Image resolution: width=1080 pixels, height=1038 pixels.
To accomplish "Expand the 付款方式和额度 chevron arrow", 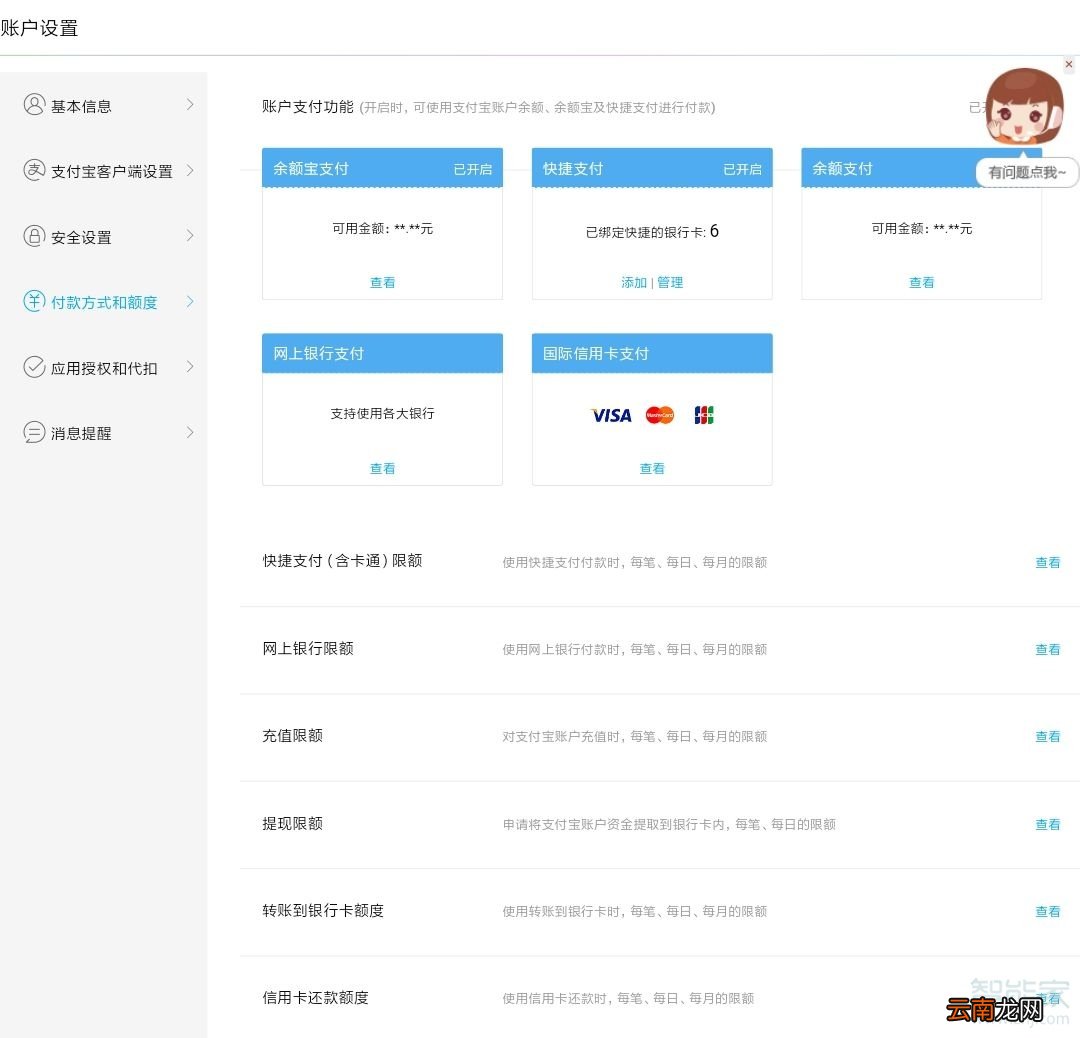I will tap(190, 302).
